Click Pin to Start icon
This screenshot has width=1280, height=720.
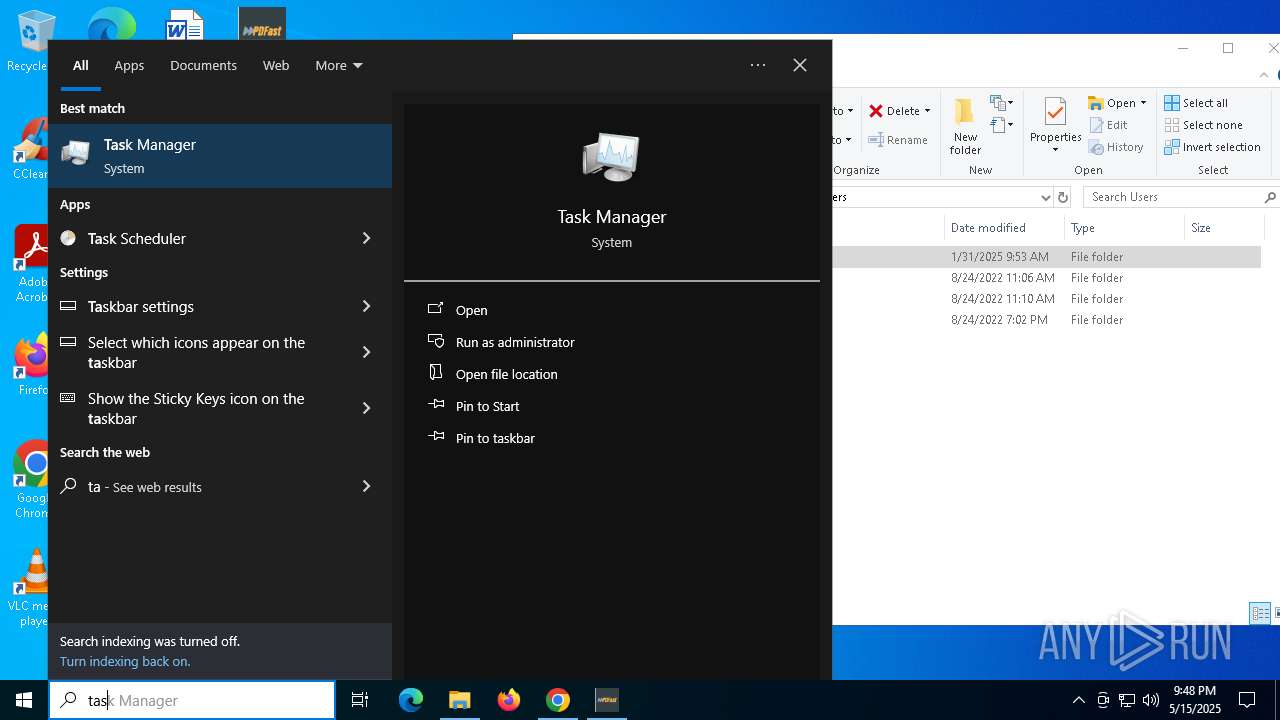436,405
